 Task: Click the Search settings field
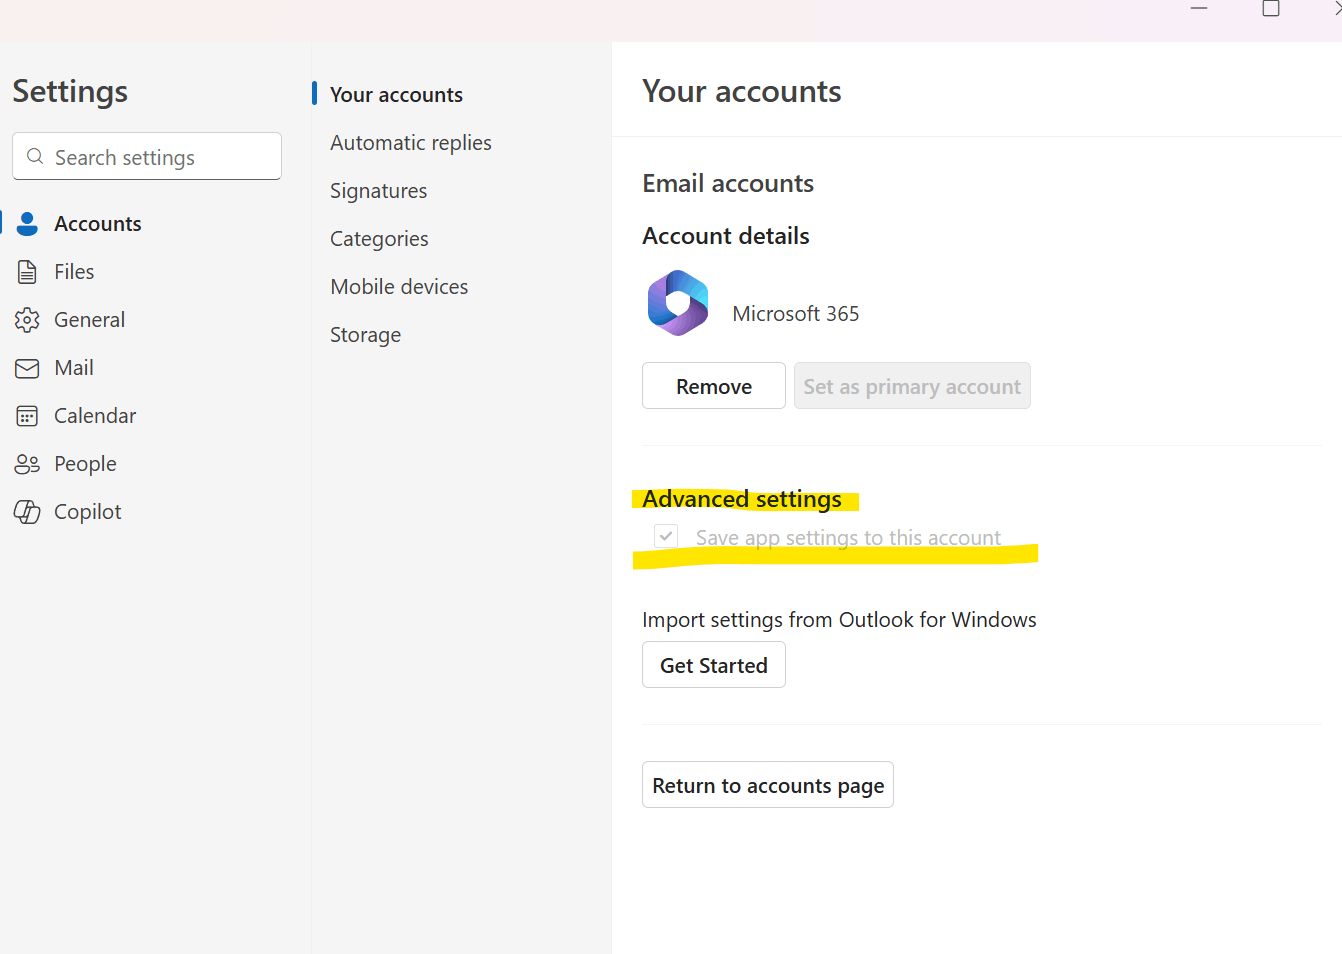146,156
